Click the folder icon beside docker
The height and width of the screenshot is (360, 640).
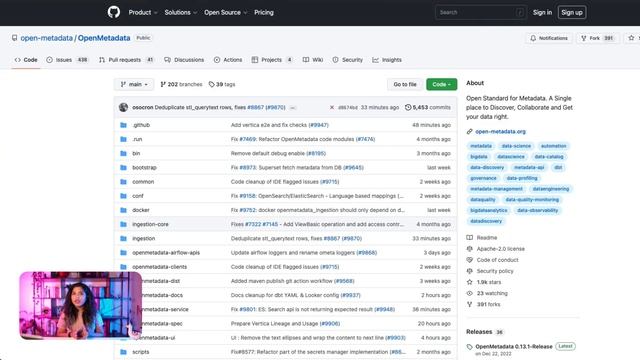tap(123, 210)
